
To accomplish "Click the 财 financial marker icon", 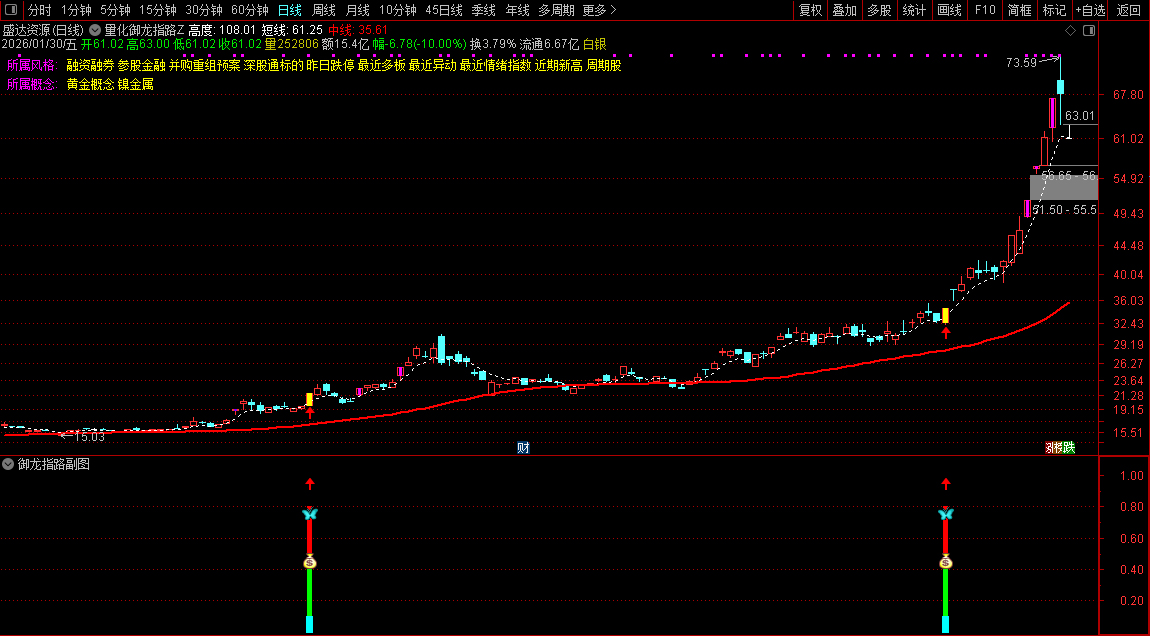I will coord(523,447).
